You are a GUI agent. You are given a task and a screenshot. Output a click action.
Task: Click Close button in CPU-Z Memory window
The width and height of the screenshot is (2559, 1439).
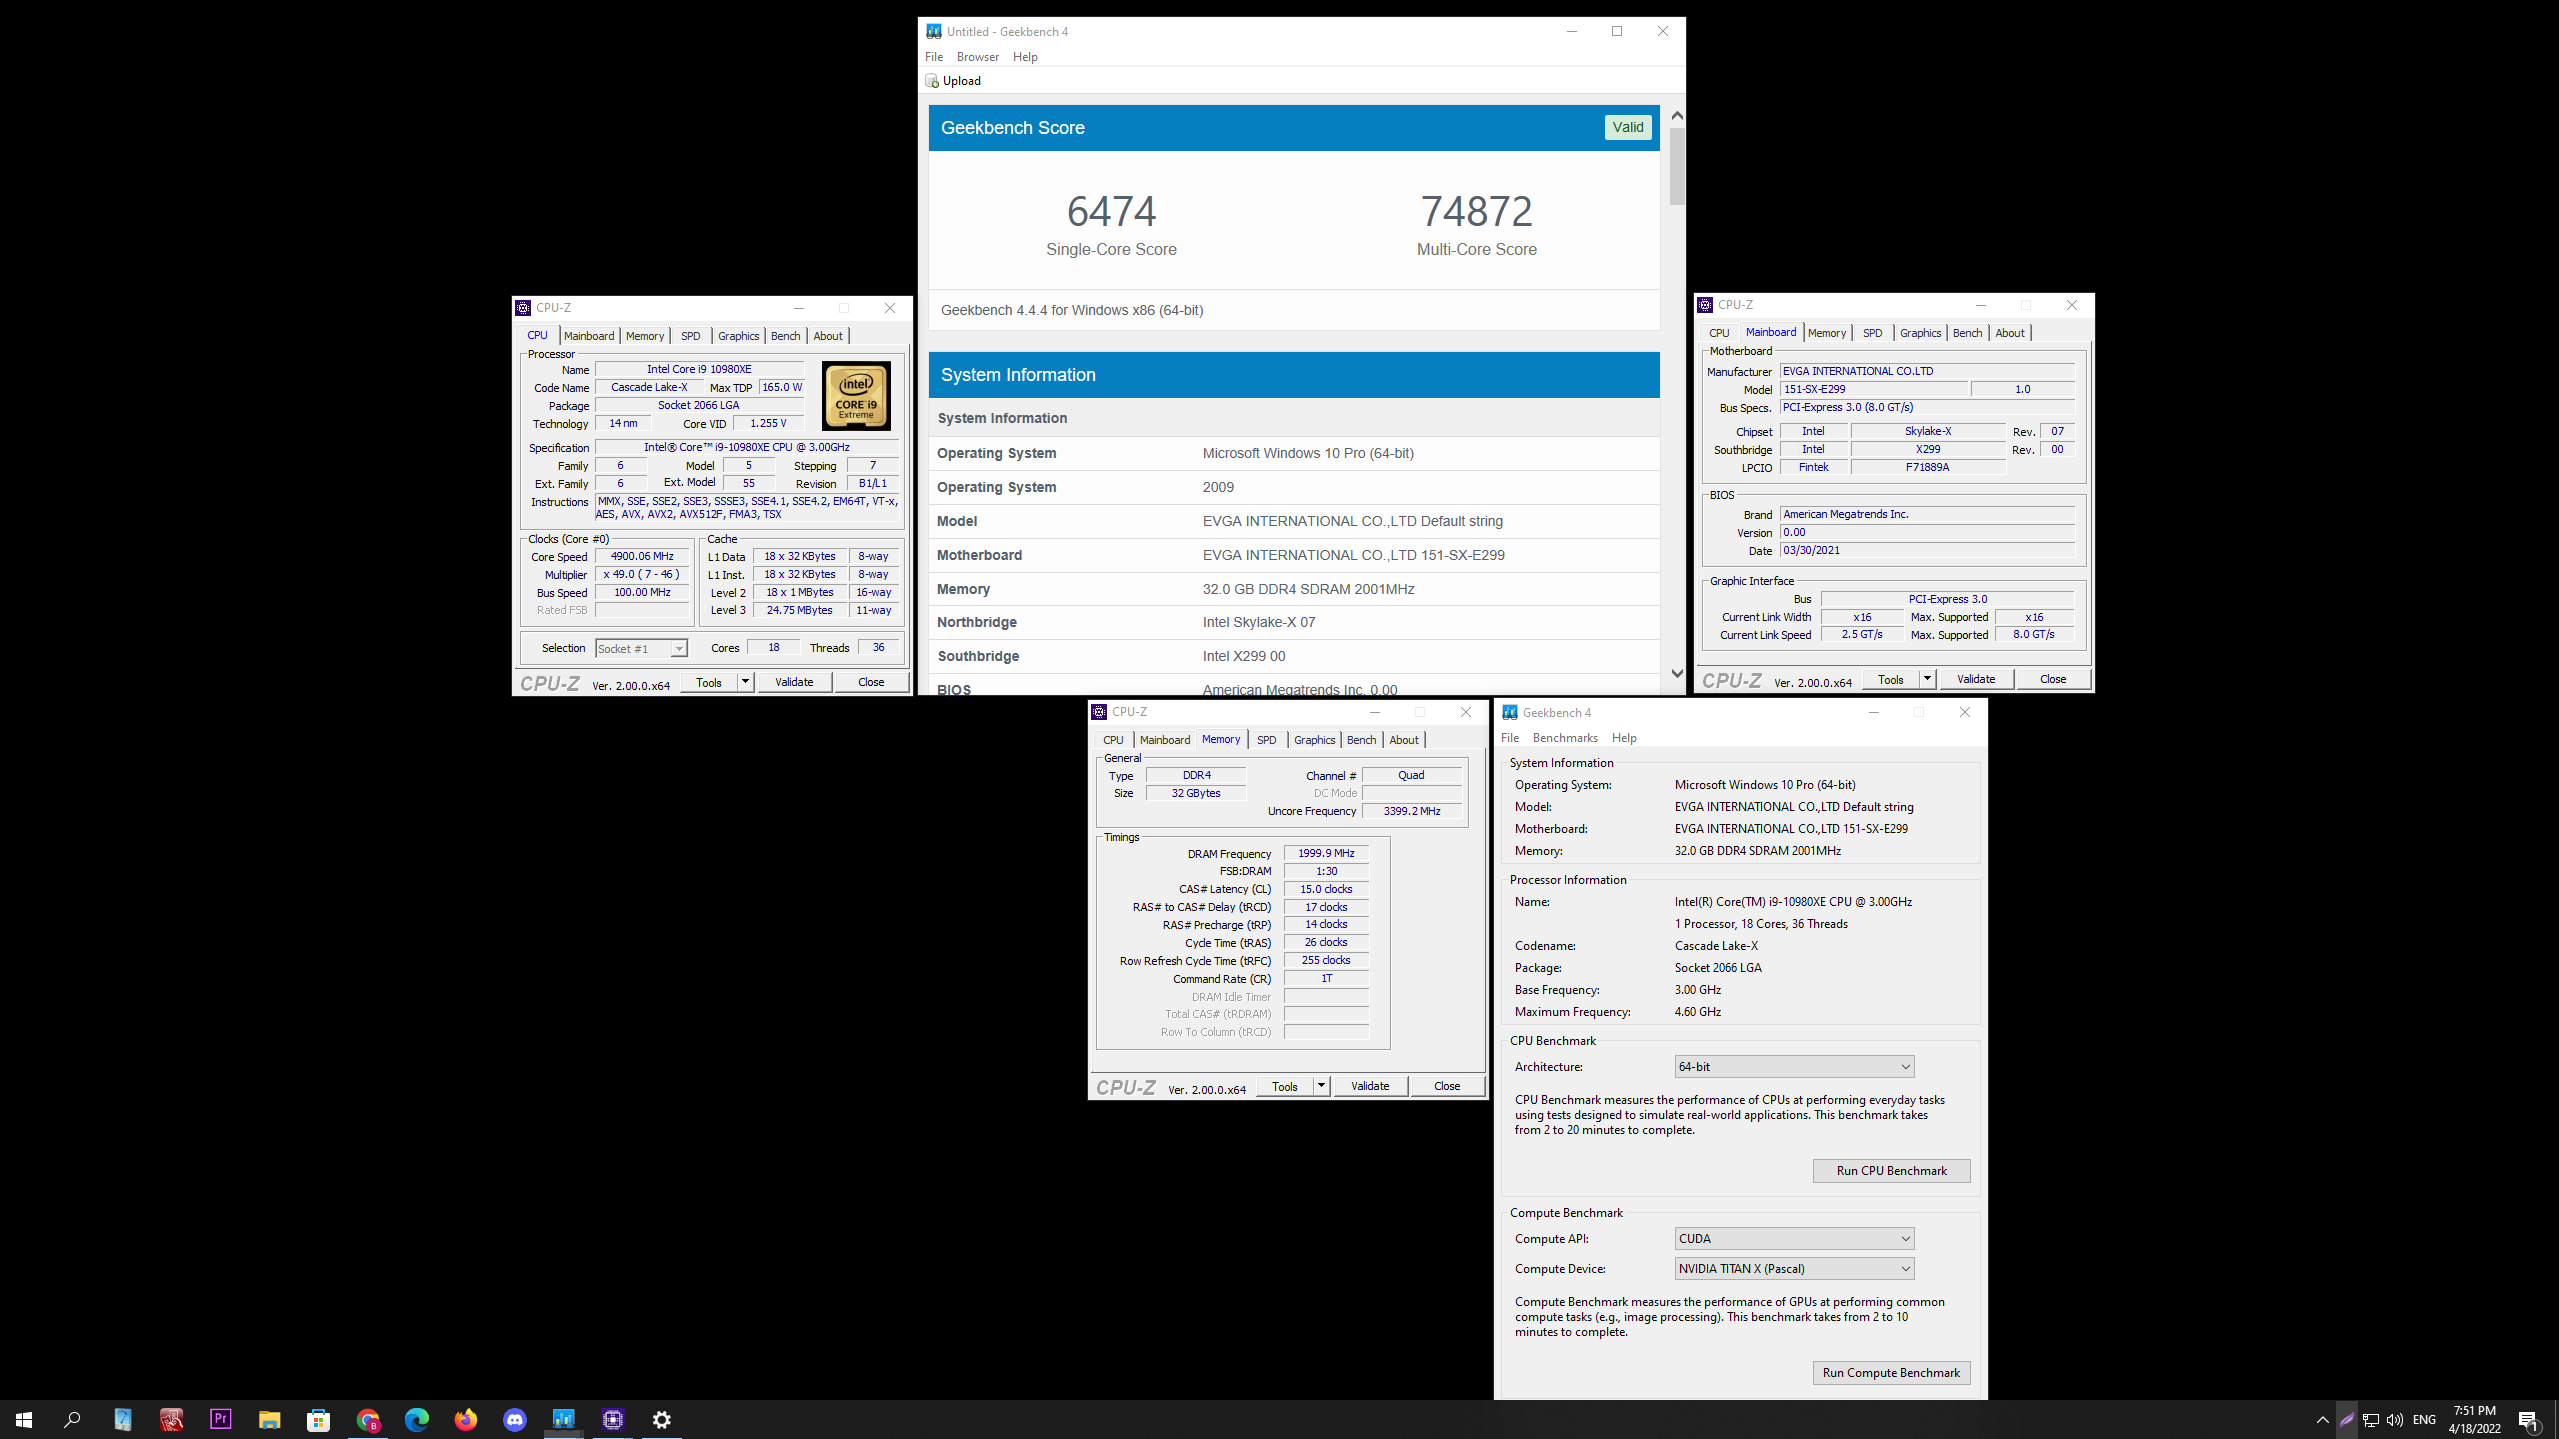tap(1447, 1086)
